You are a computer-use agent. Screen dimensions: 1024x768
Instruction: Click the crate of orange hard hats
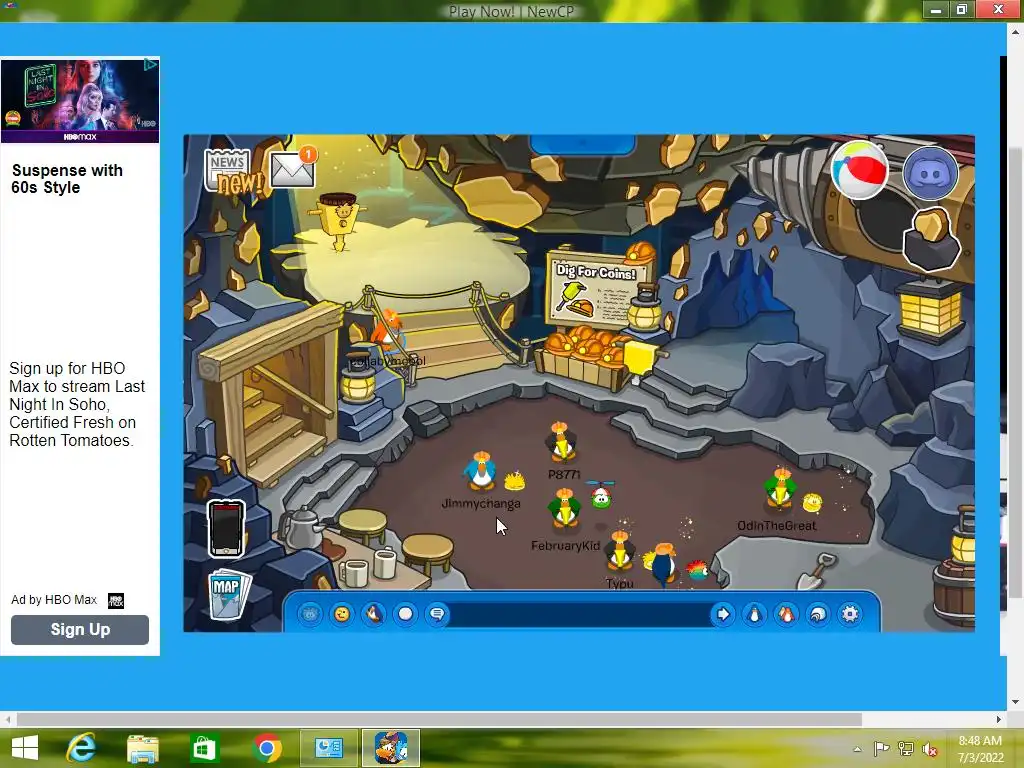pyautogui.click(x=581, y=358)
